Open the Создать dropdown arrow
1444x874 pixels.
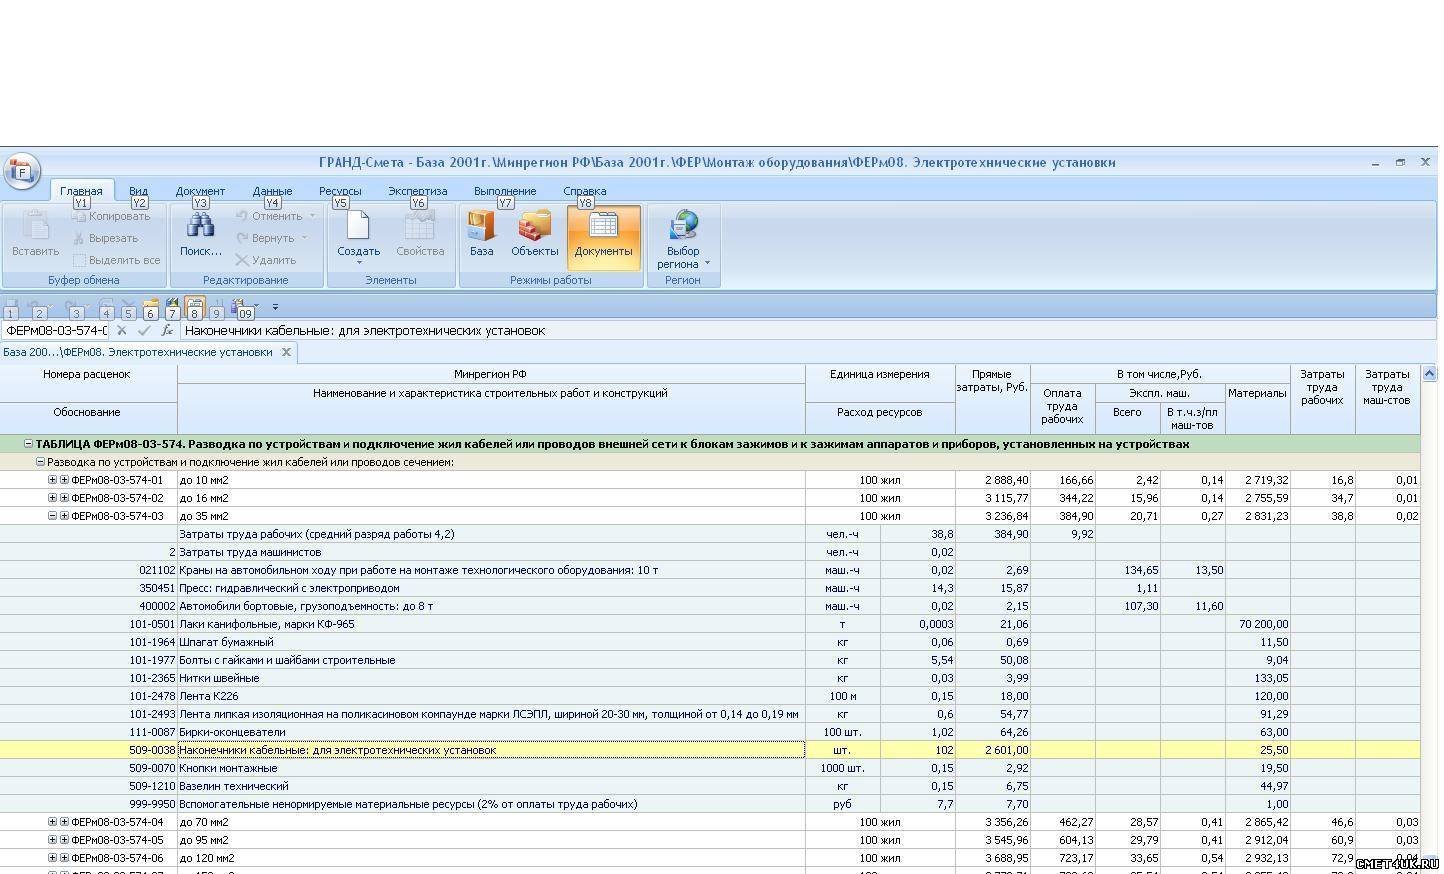[x=359, y=263]
